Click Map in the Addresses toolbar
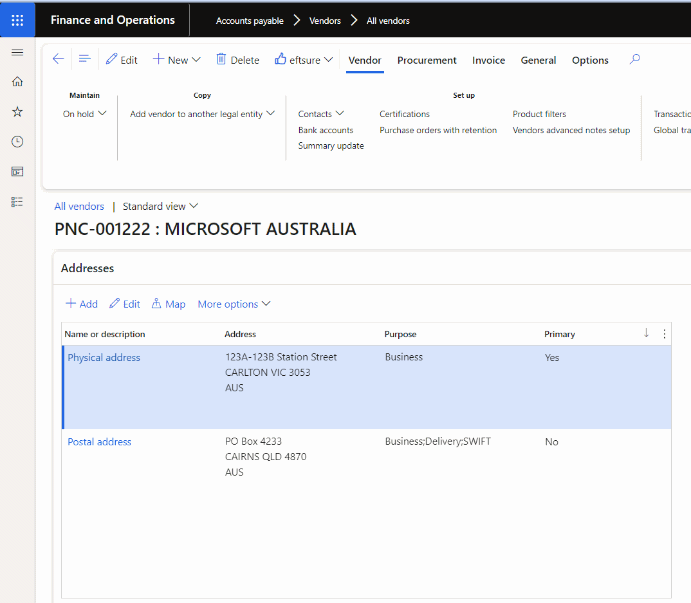691x603 pixels. 168,304
